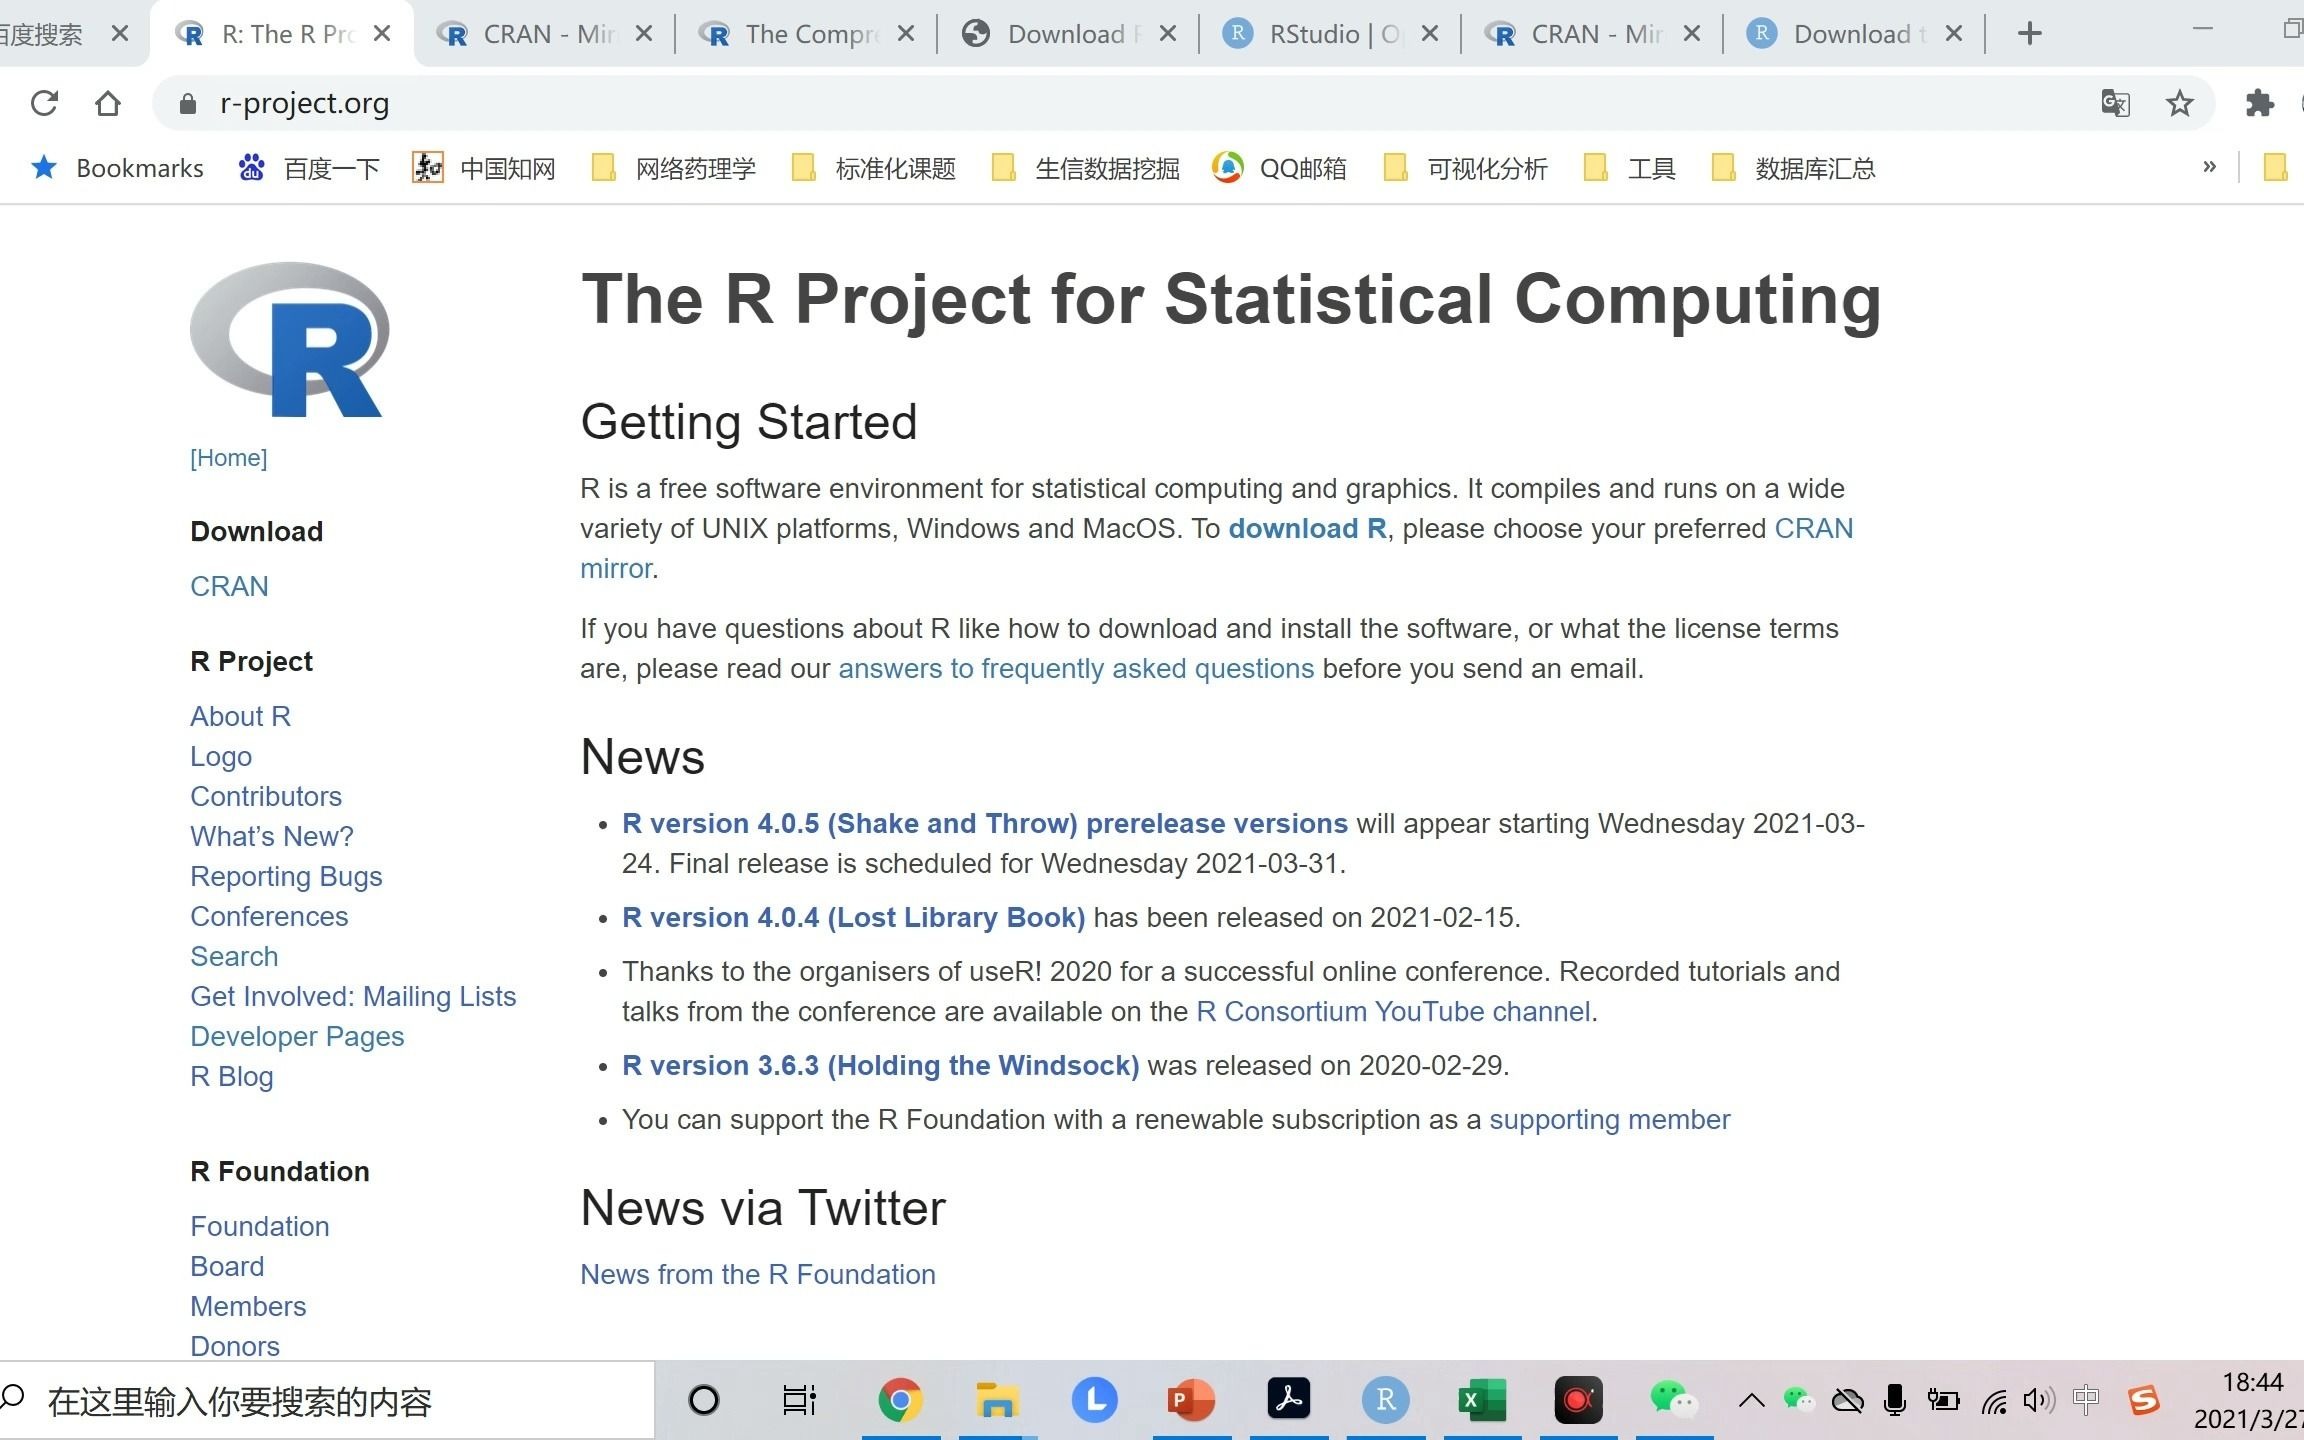
Task: Click the PowerPoint icon in taskbar
Action: click(x=1191, y=1400)
